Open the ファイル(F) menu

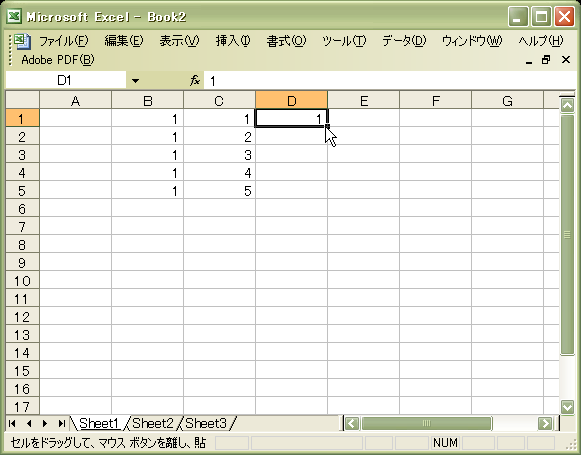tap(63, 40)
